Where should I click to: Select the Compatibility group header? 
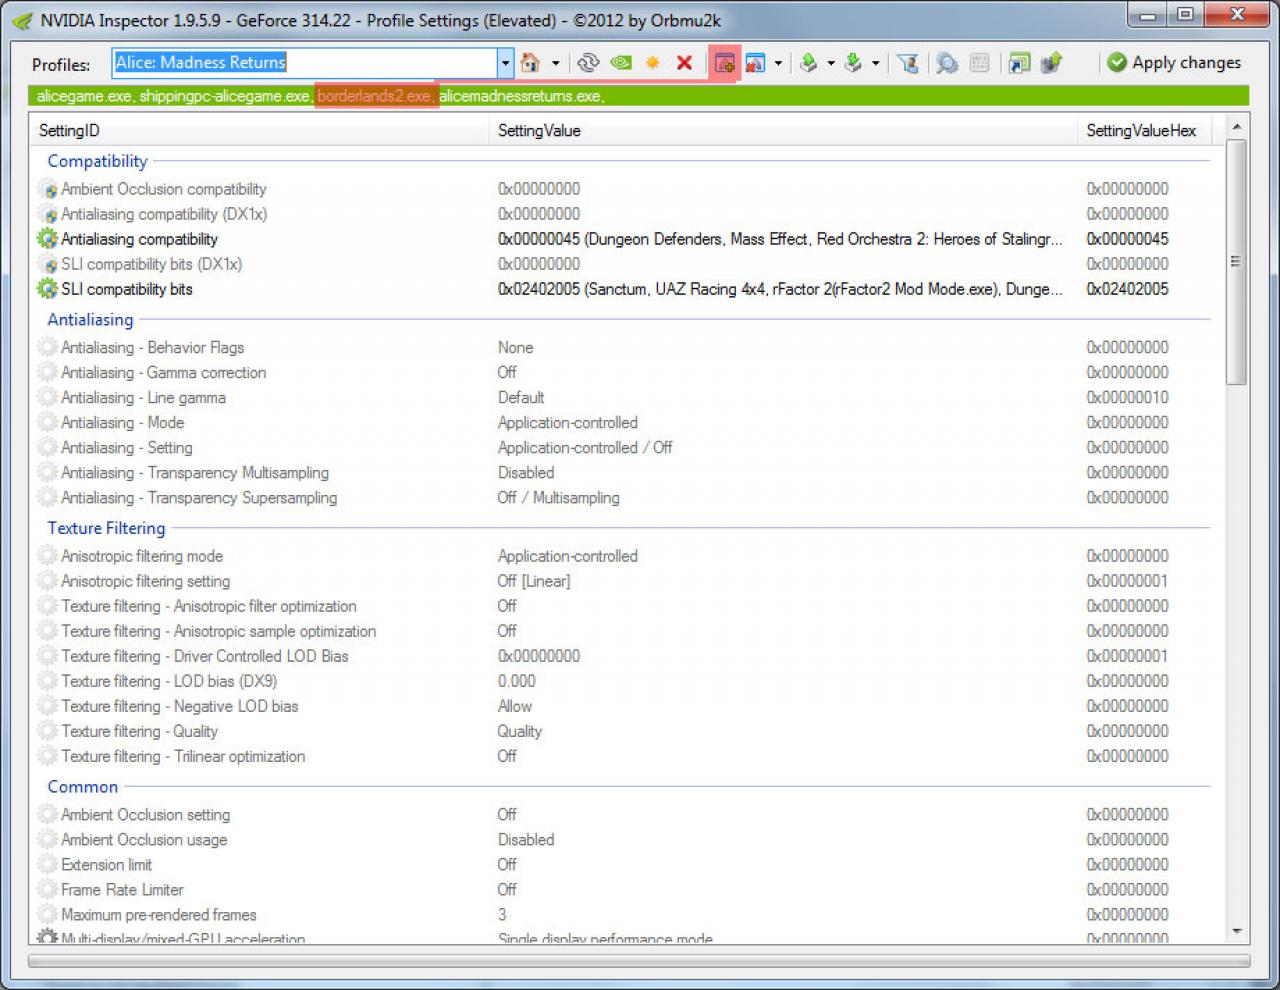click(97, 161)
